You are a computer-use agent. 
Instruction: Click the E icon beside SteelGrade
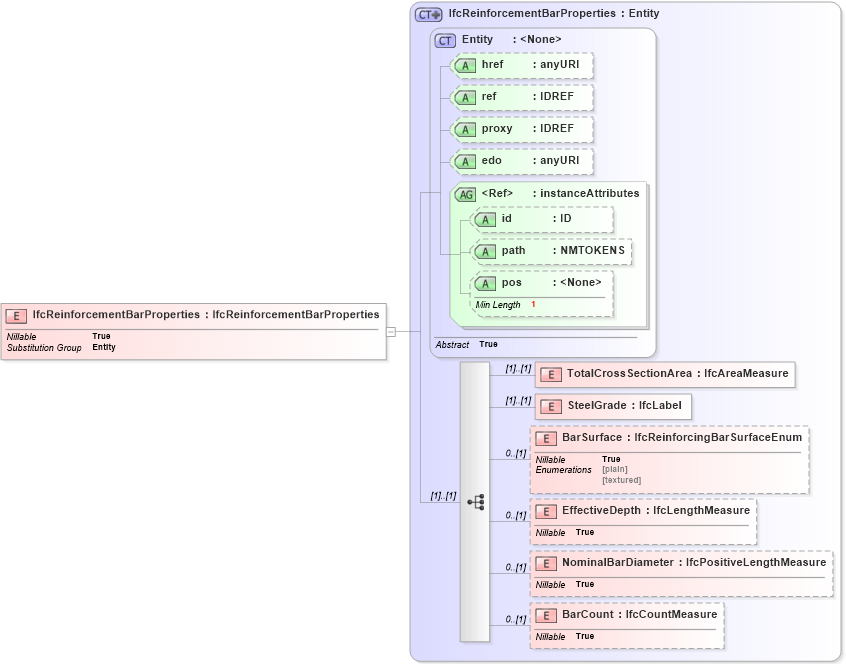click(551, 406)
